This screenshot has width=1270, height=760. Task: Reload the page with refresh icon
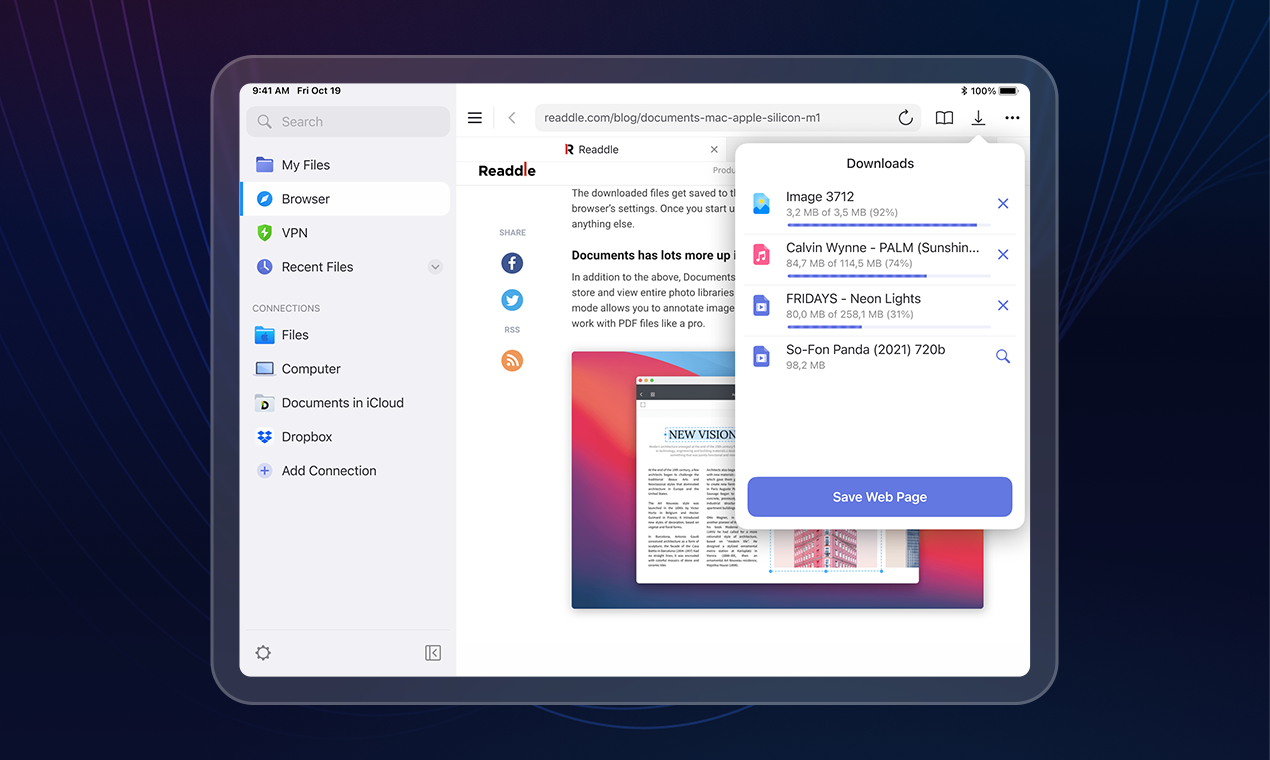[x=906, y=118]
